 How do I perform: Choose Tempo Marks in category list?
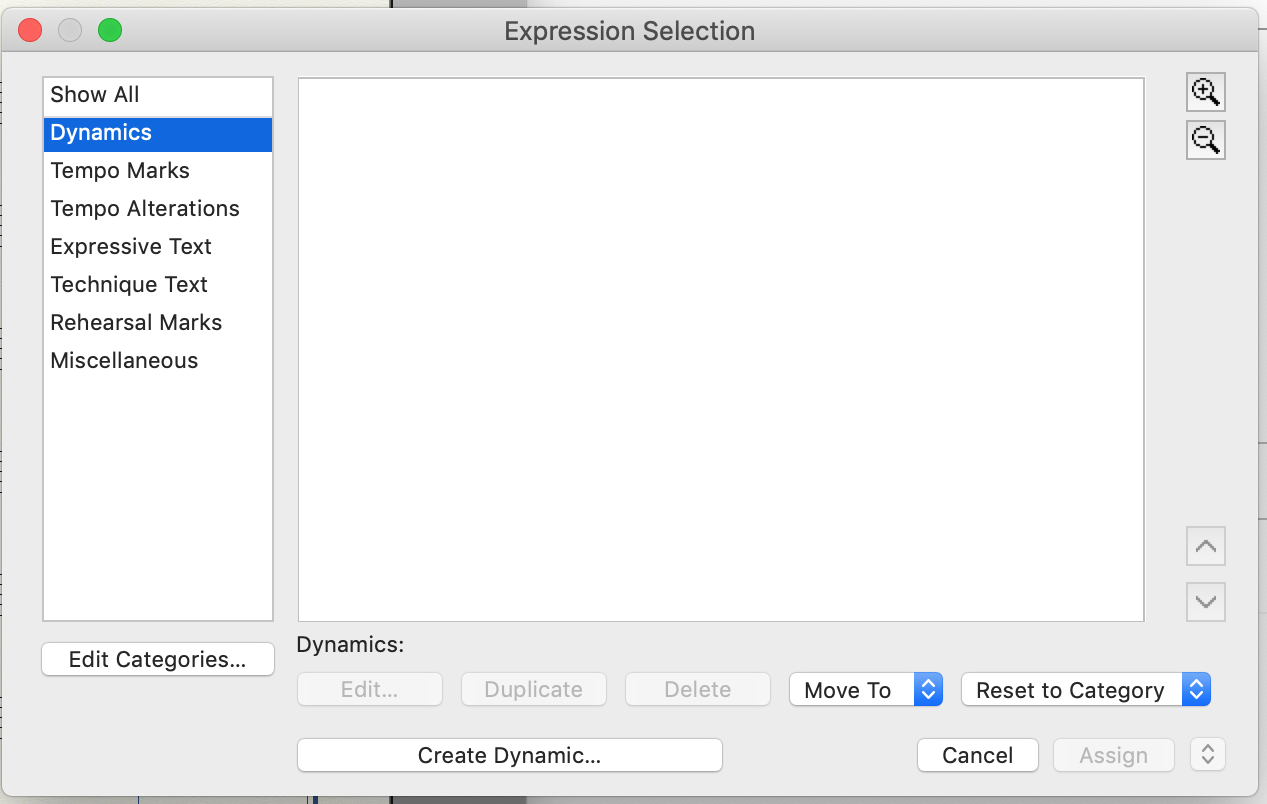click(120, 171)
